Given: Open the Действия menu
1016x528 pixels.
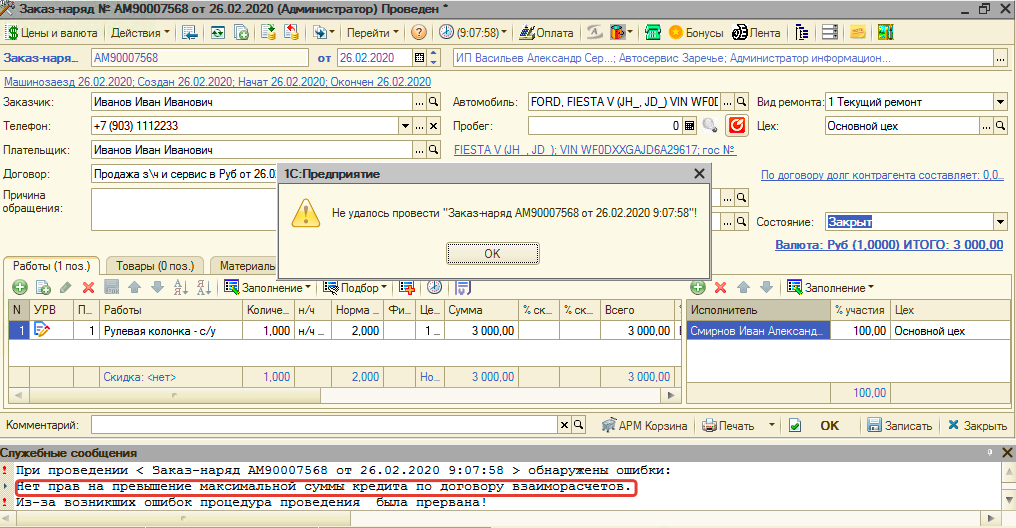Looking at the screenshot, I should point(139,32).
